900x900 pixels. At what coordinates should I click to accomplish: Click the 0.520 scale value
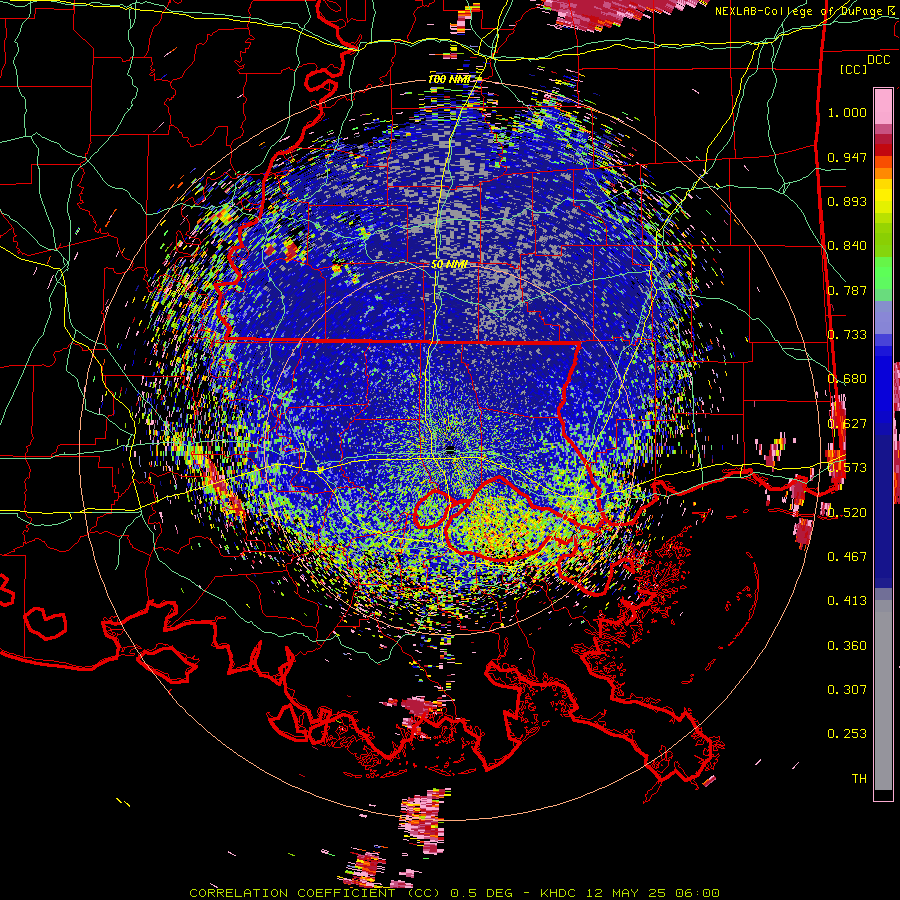click(x=847, y=512)
